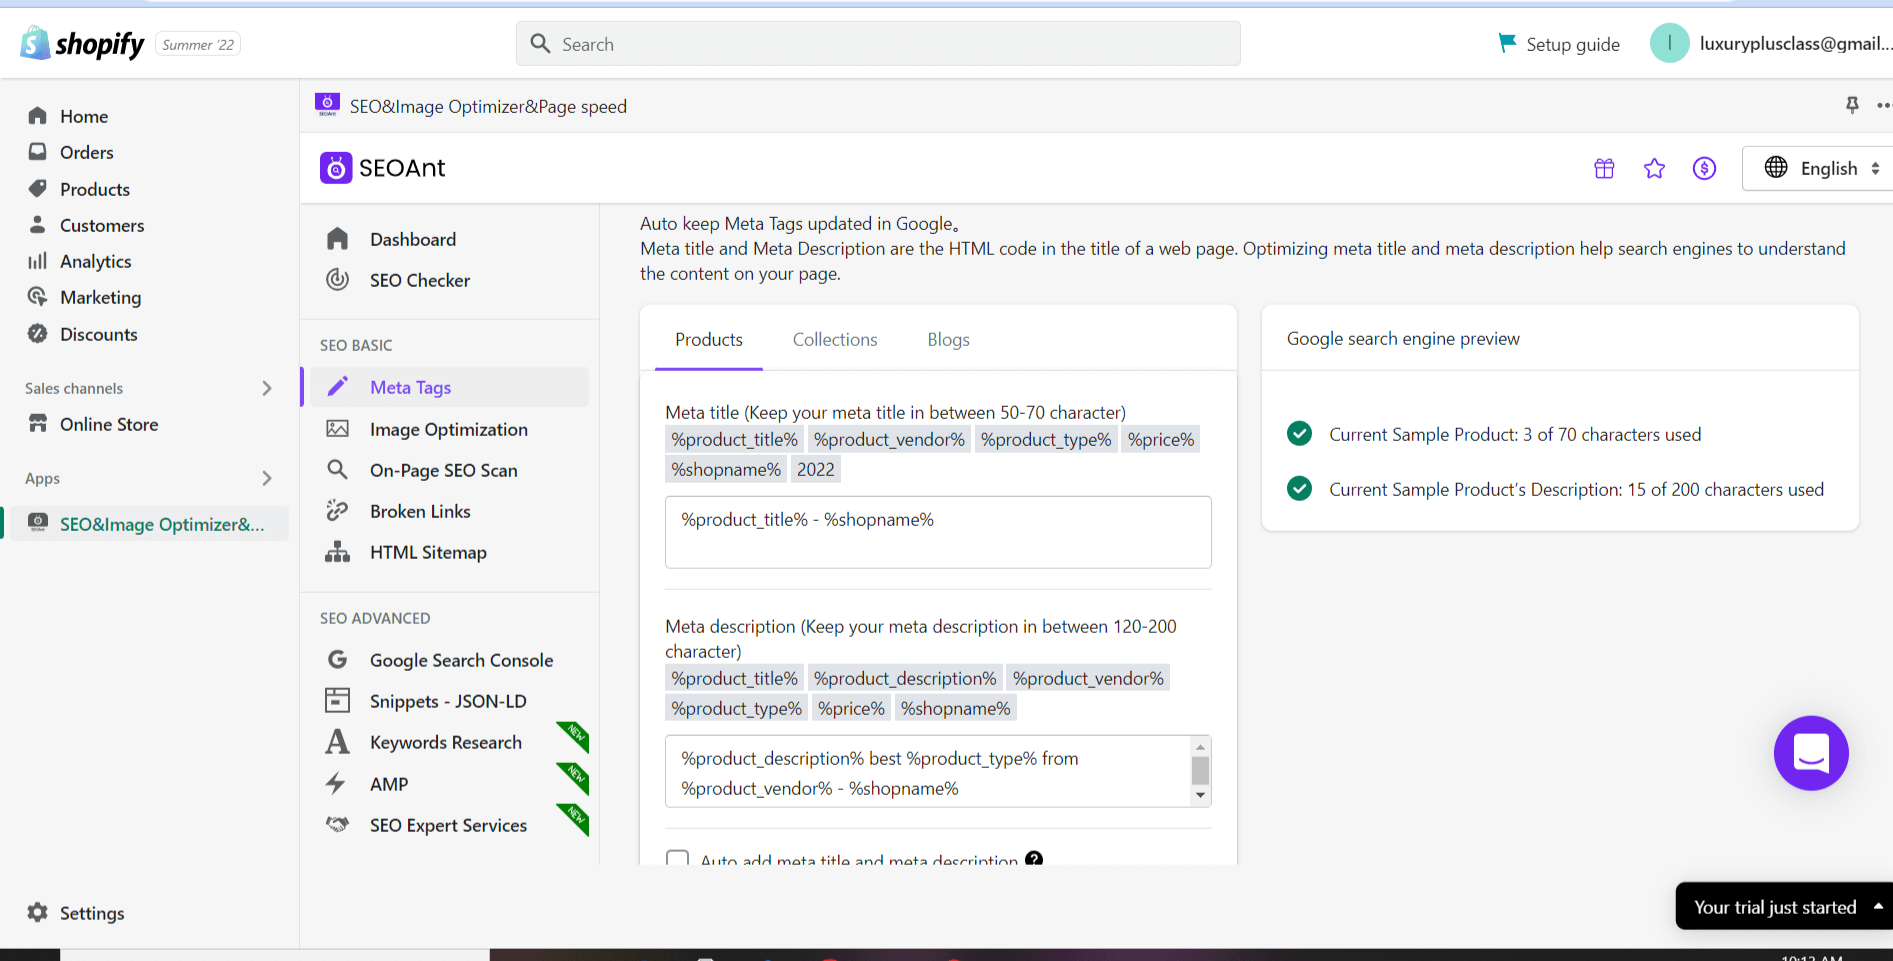
Task: Insert %shopname% into meta description
Action: pos(955,708)
